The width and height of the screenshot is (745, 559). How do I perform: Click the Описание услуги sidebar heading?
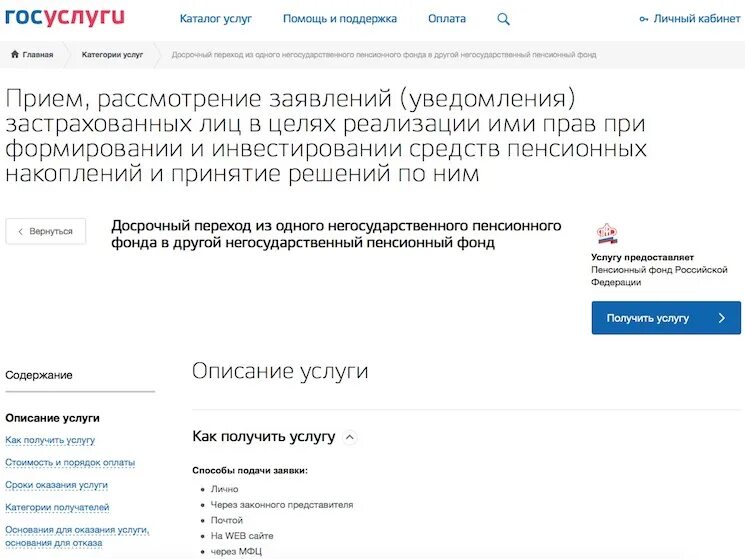tap(52, 418)
